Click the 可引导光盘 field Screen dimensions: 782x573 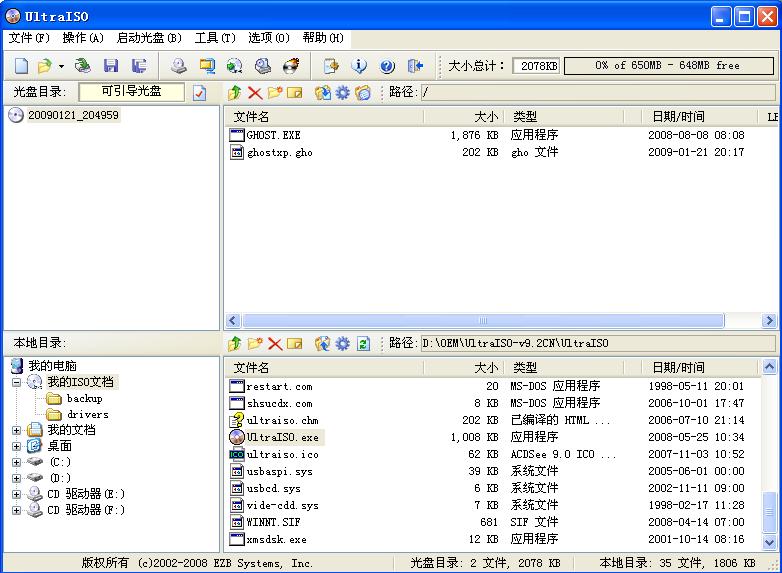coord(132,91)
